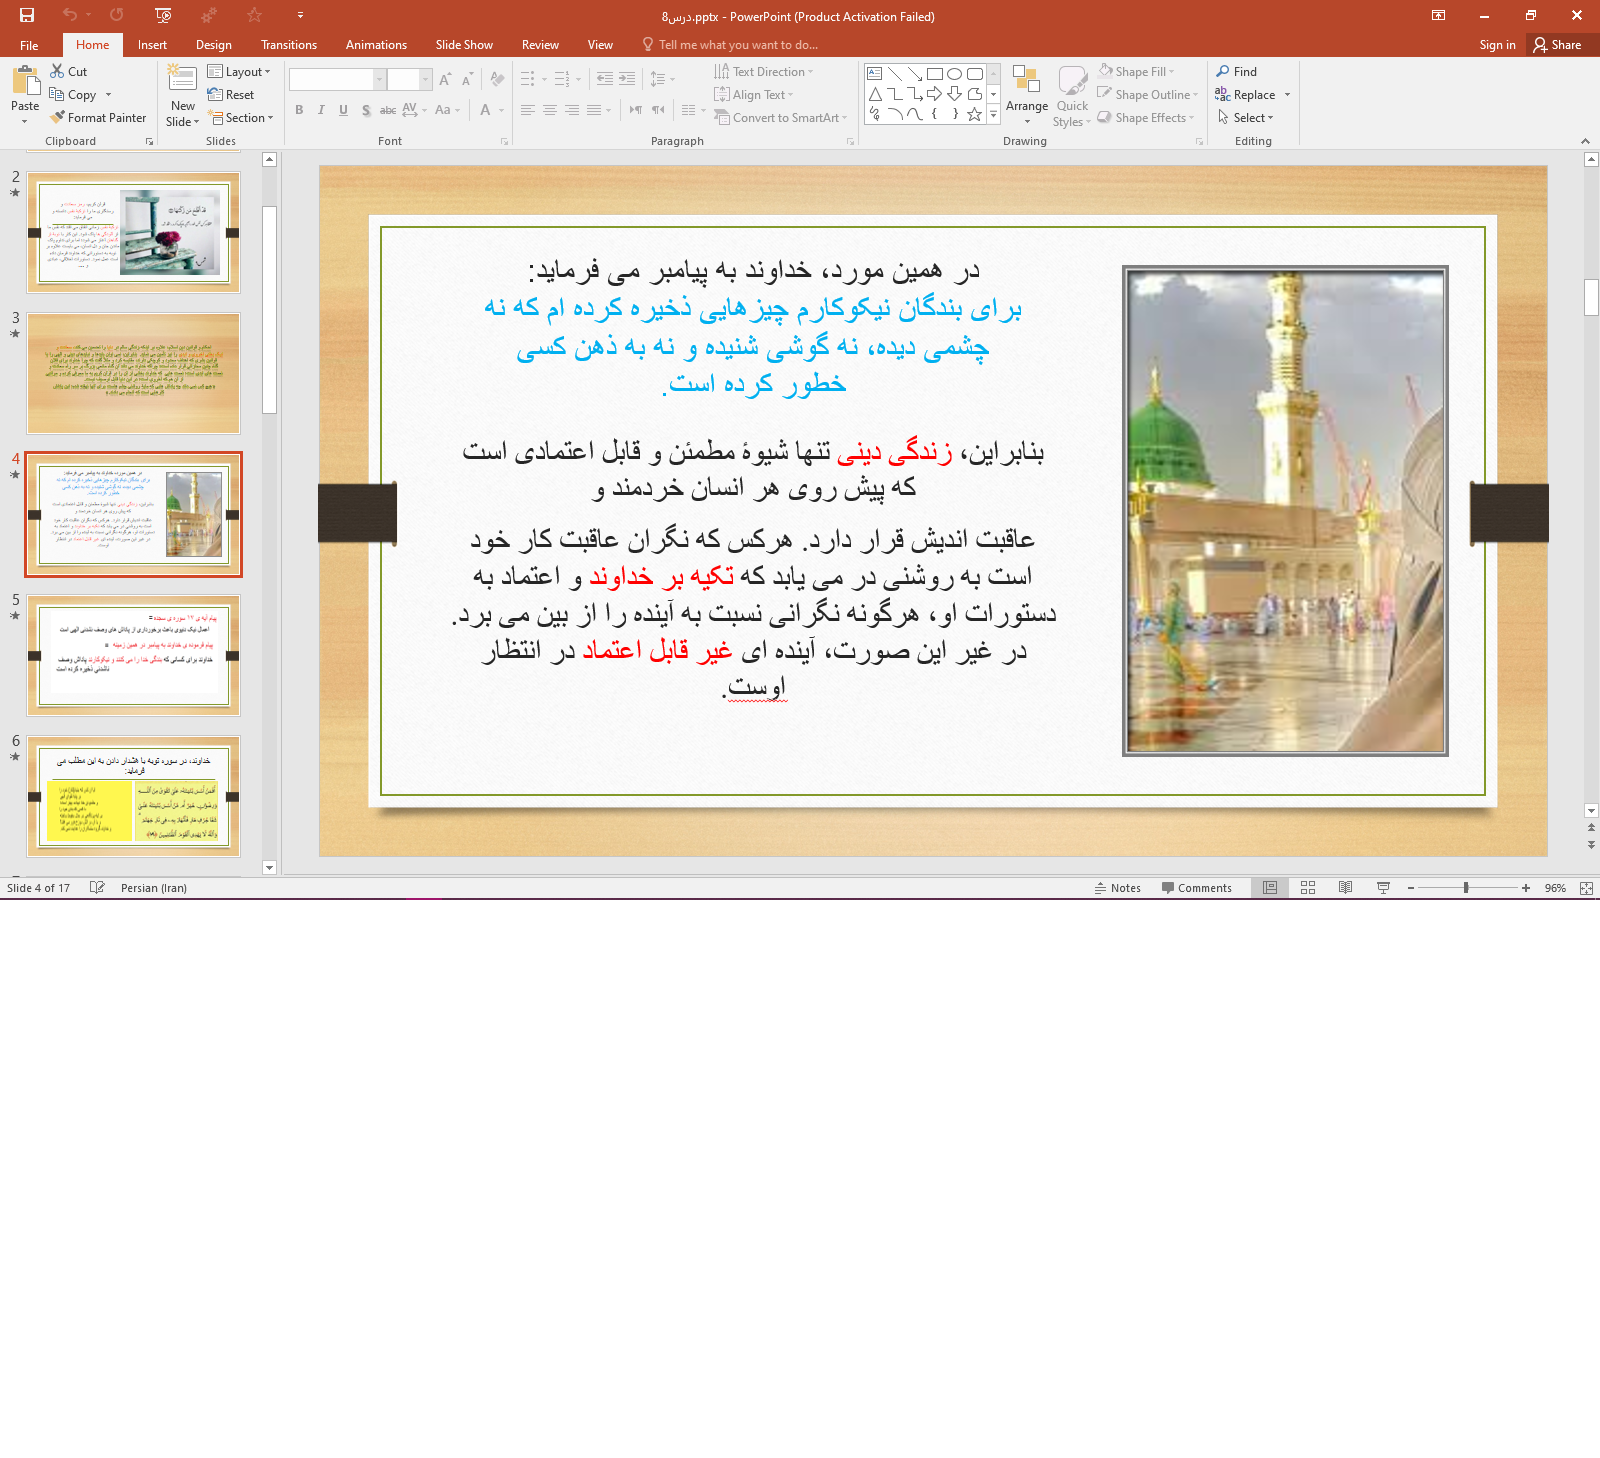Viewport: 1600px width, 1458px height.
Task: Switch to Slide Sorter view
Action: pos(1307,888)
